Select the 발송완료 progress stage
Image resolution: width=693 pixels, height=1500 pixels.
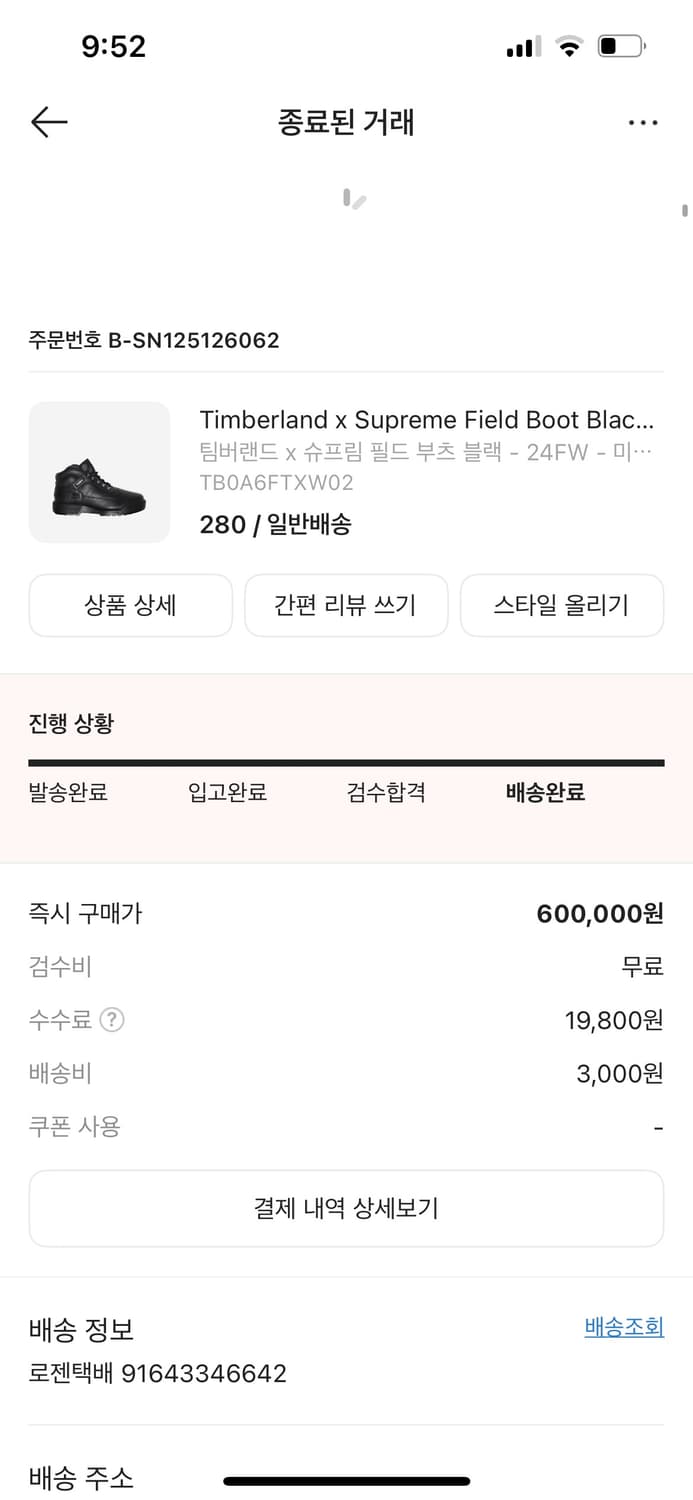coord(68,792)
